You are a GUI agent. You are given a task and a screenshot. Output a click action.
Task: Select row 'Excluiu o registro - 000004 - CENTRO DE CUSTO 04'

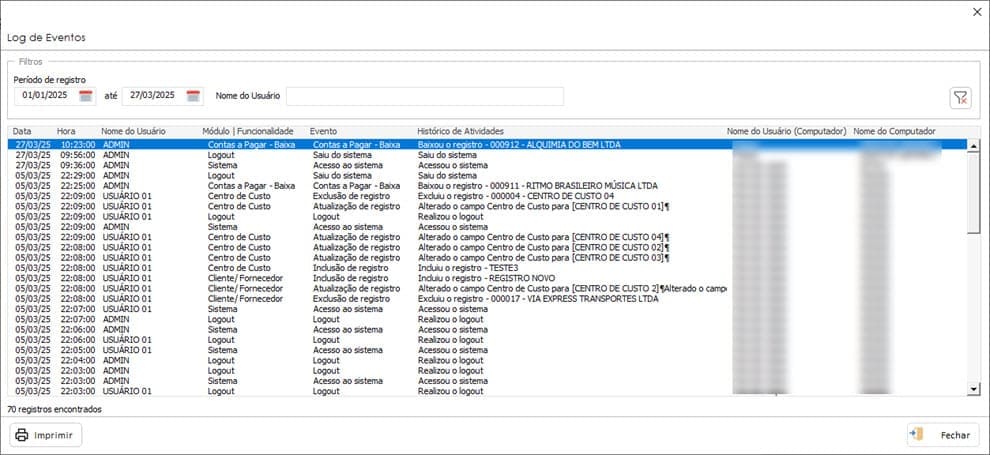(487, 196)
